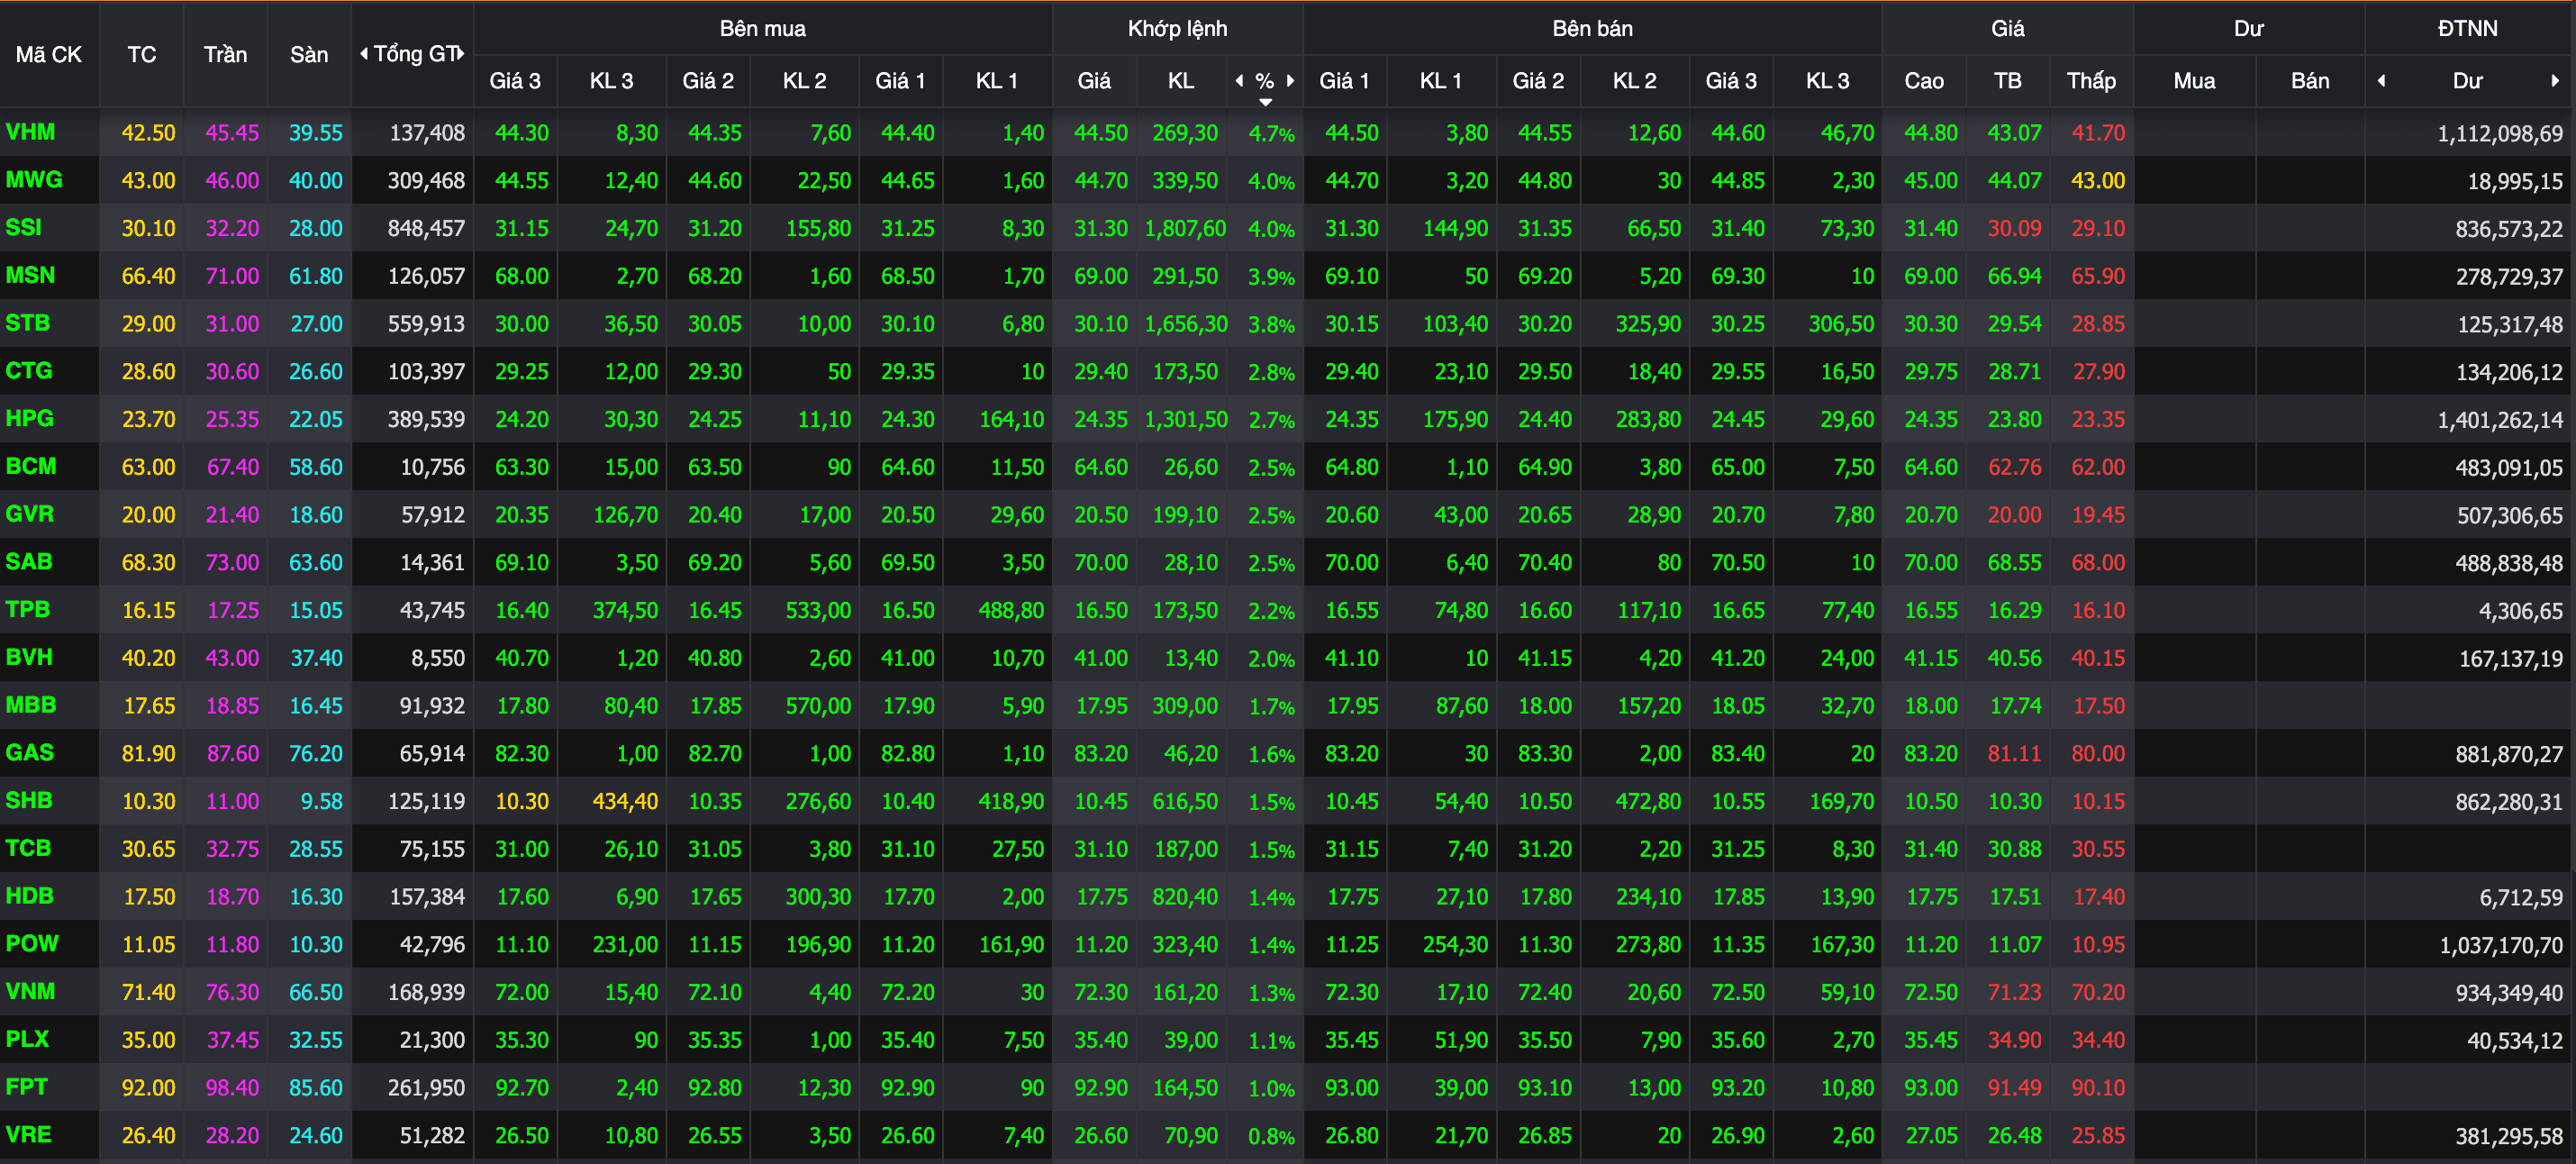
Task: Click POW foreign room 1,037,170,70
Action: [x=2501, y=945]
